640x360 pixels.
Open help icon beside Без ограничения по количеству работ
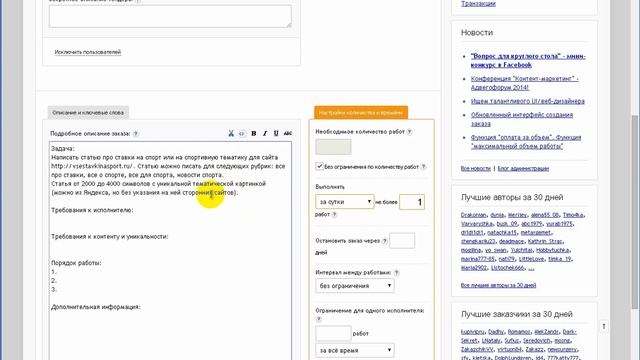pos(423,167)
